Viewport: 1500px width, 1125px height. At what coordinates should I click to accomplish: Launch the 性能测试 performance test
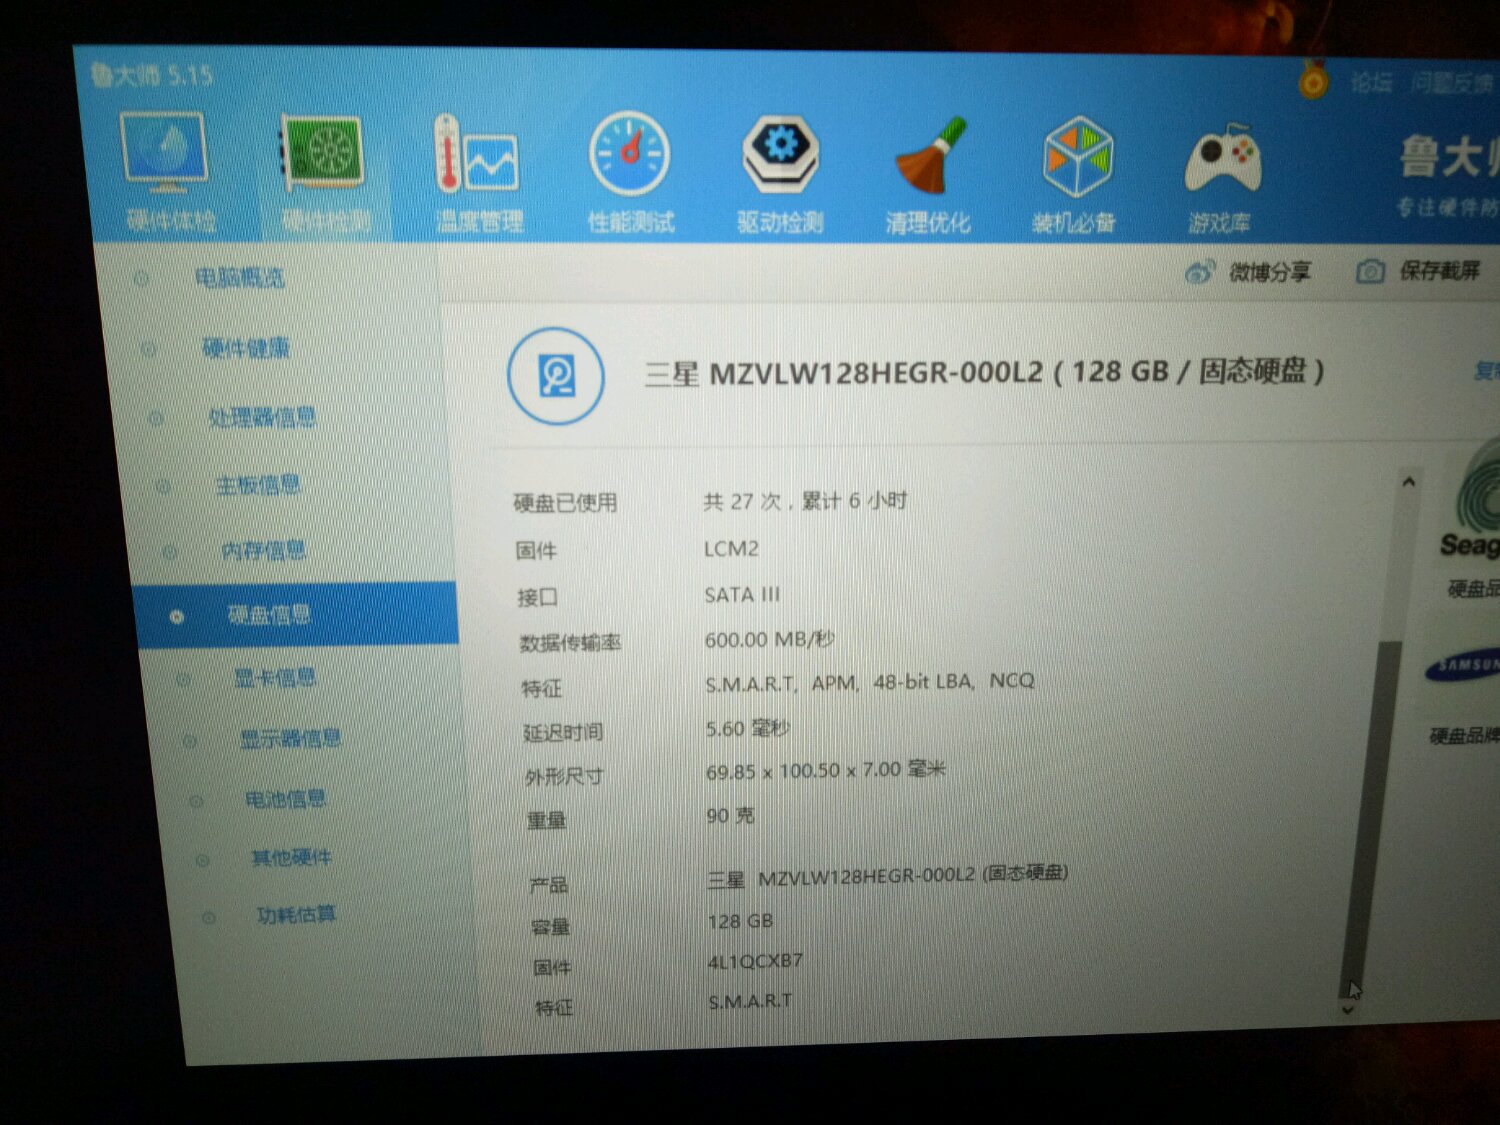pos(630,172)
